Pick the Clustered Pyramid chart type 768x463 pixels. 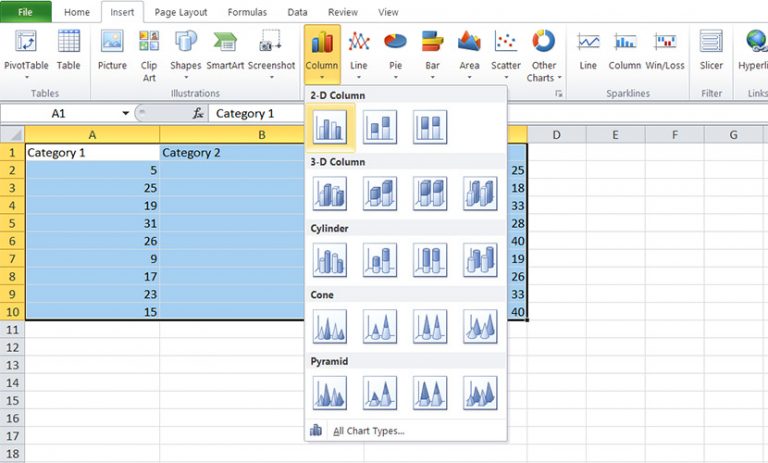point(329,393)
